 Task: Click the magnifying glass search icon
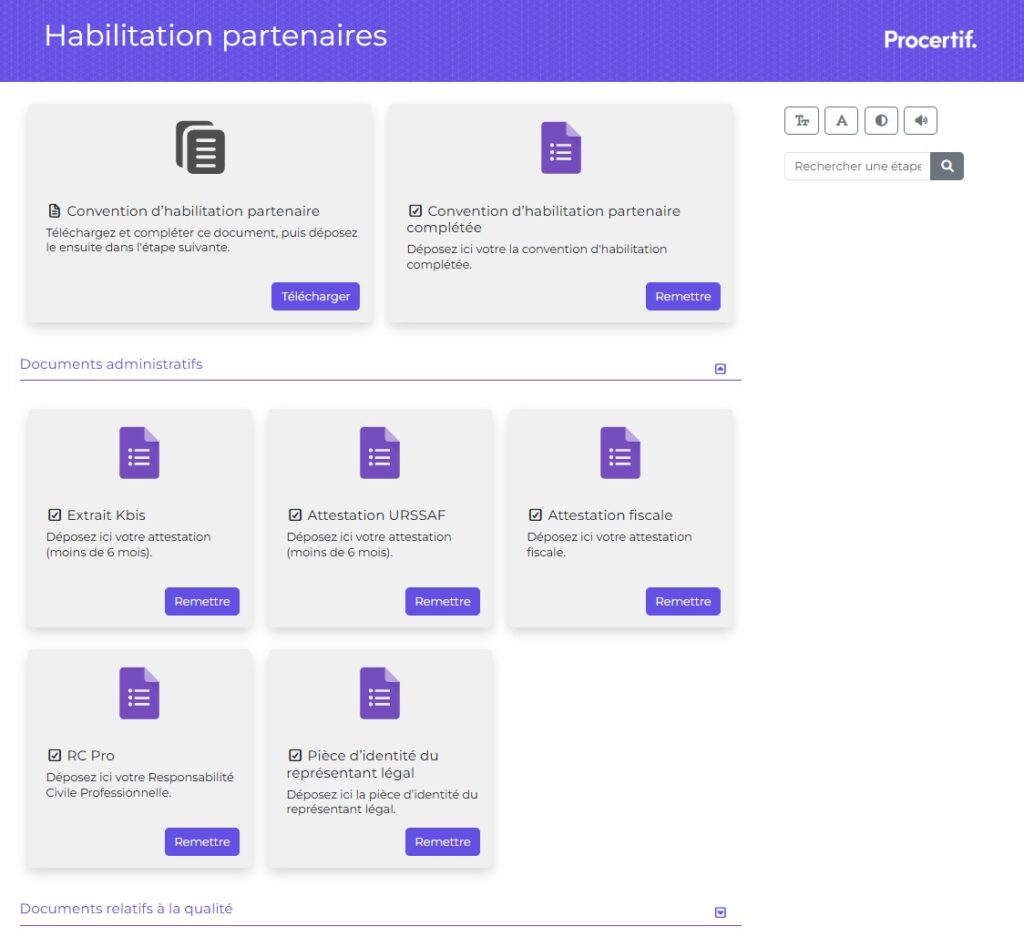click(947, 166)
